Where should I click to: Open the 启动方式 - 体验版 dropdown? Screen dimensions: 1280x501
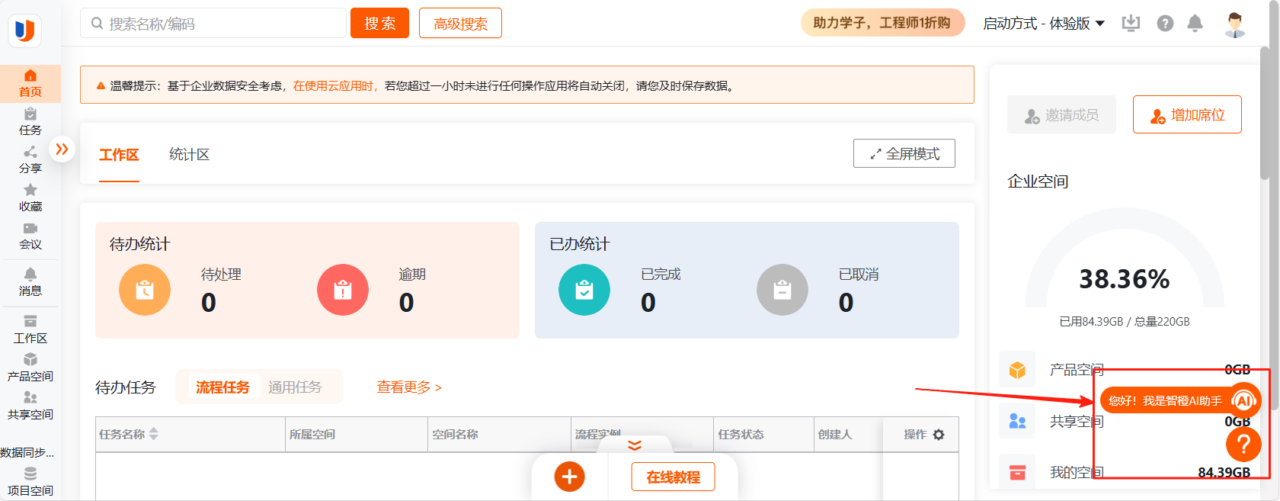coord(1043,23)
